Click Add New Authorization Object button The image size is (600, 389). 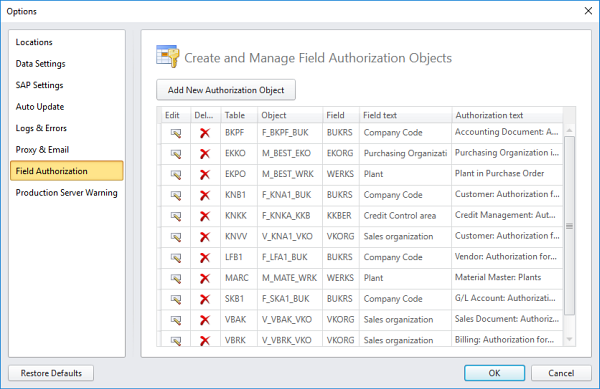click(226, 90)
